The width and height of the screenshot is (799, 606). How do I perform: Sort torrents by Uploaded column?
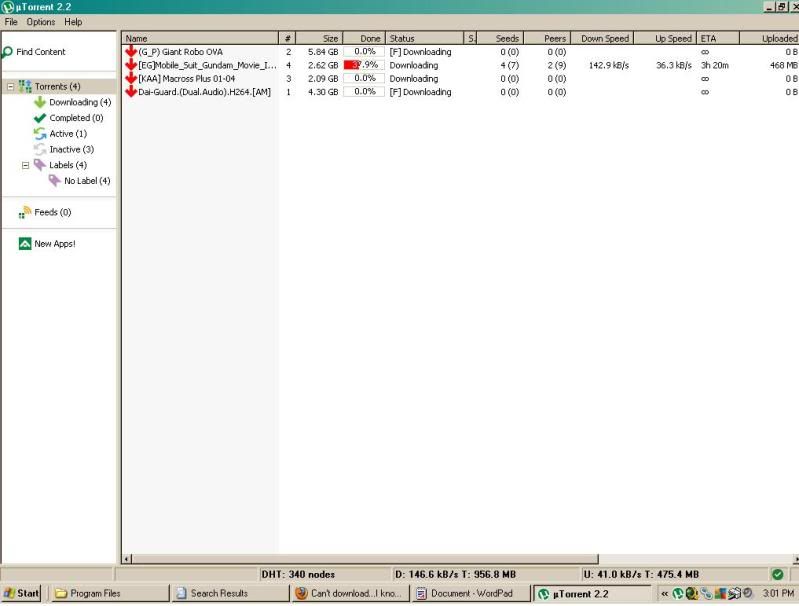point(769,38)
